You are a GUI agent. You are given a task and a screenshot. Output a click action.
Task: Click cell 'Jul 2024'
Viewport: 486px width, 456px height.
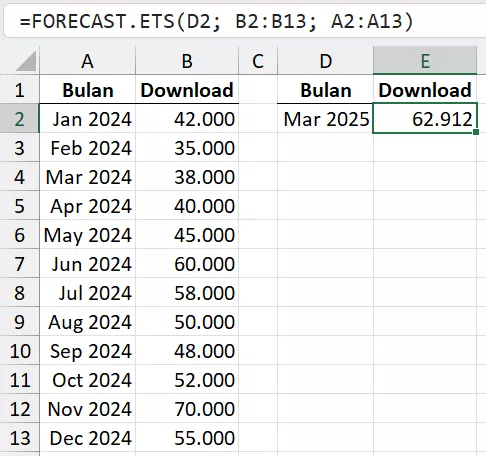[88, 293]
